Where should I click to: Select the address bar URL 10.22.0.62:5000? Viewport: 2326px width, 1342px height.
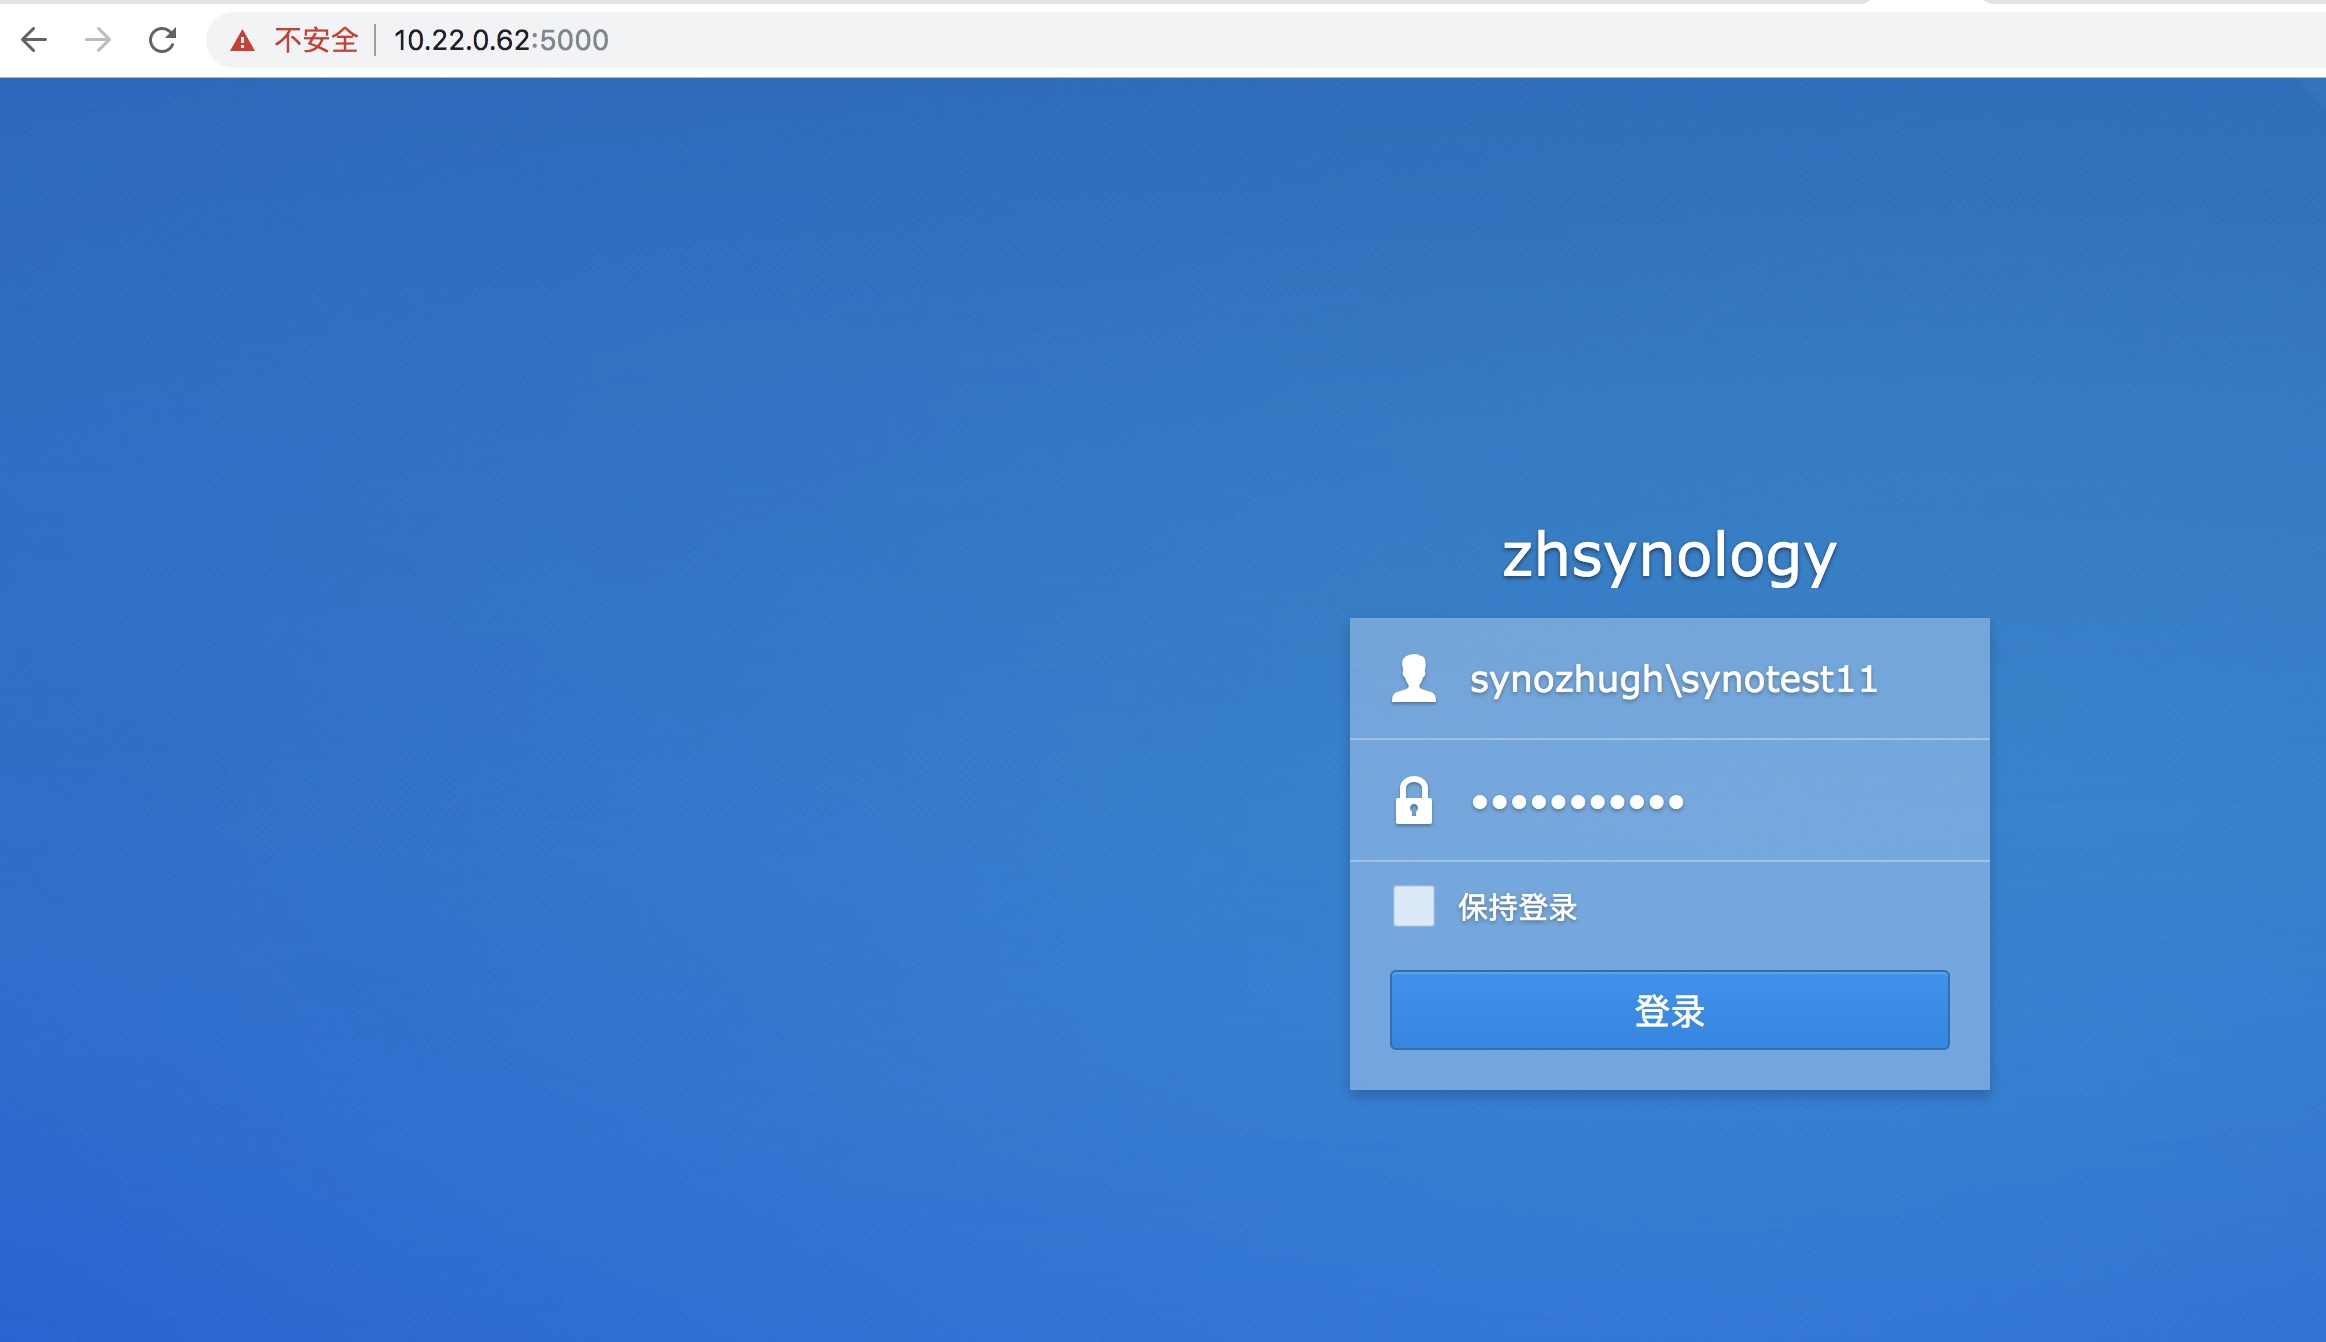pos(501,40)
